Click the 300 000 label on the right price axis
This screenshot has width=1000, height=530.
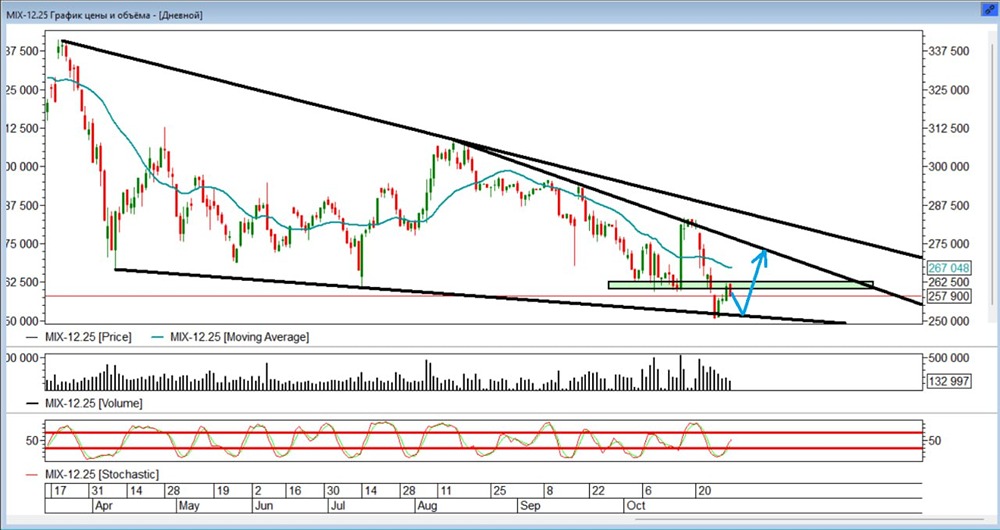[950, 166]
